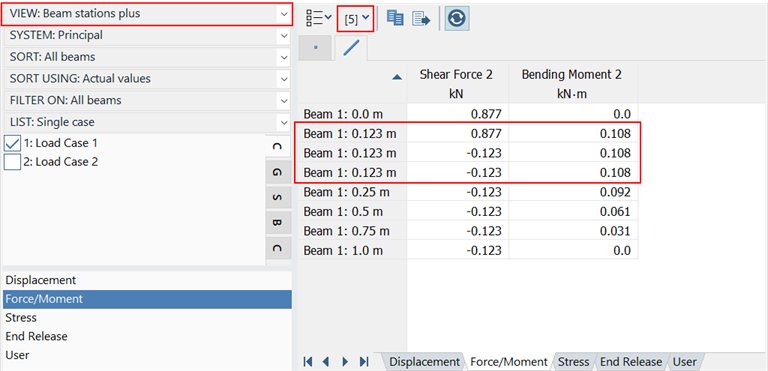Viewport: 768px width, 371px height.
Task: Click the 0.061 bending moment cell
Action: tap(573, 212)
